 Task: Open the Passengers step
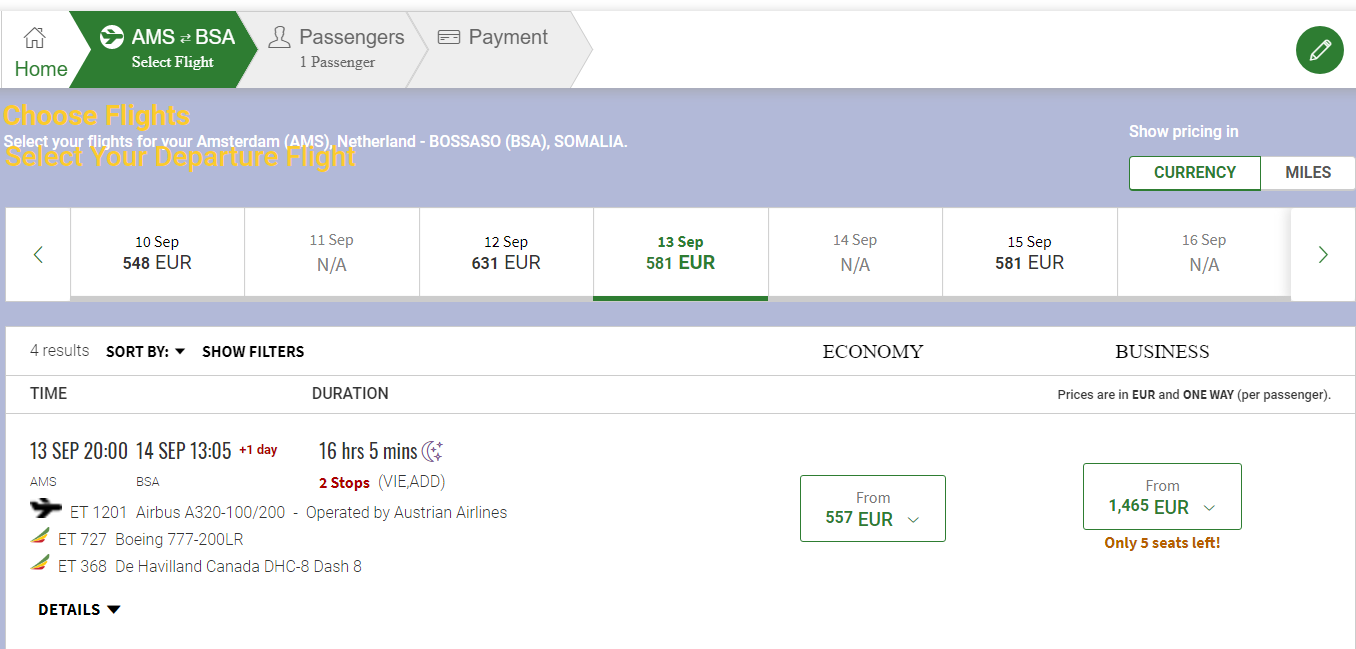[337, 50]
